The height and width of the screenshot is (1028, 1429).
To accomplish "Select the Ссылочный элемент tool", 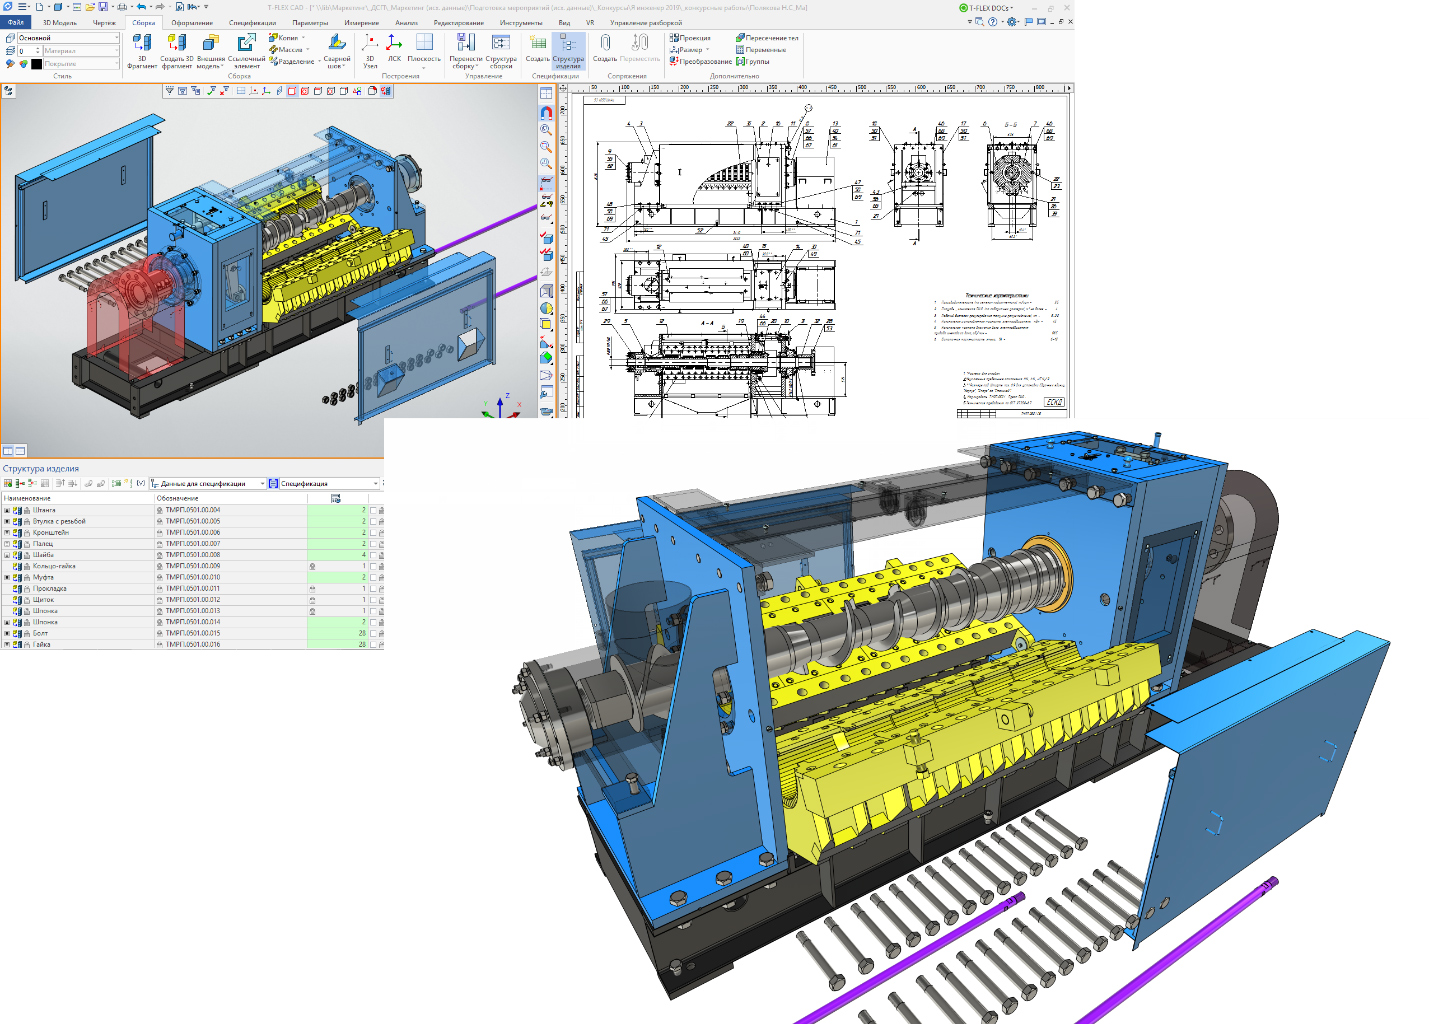I will (247, 51).
